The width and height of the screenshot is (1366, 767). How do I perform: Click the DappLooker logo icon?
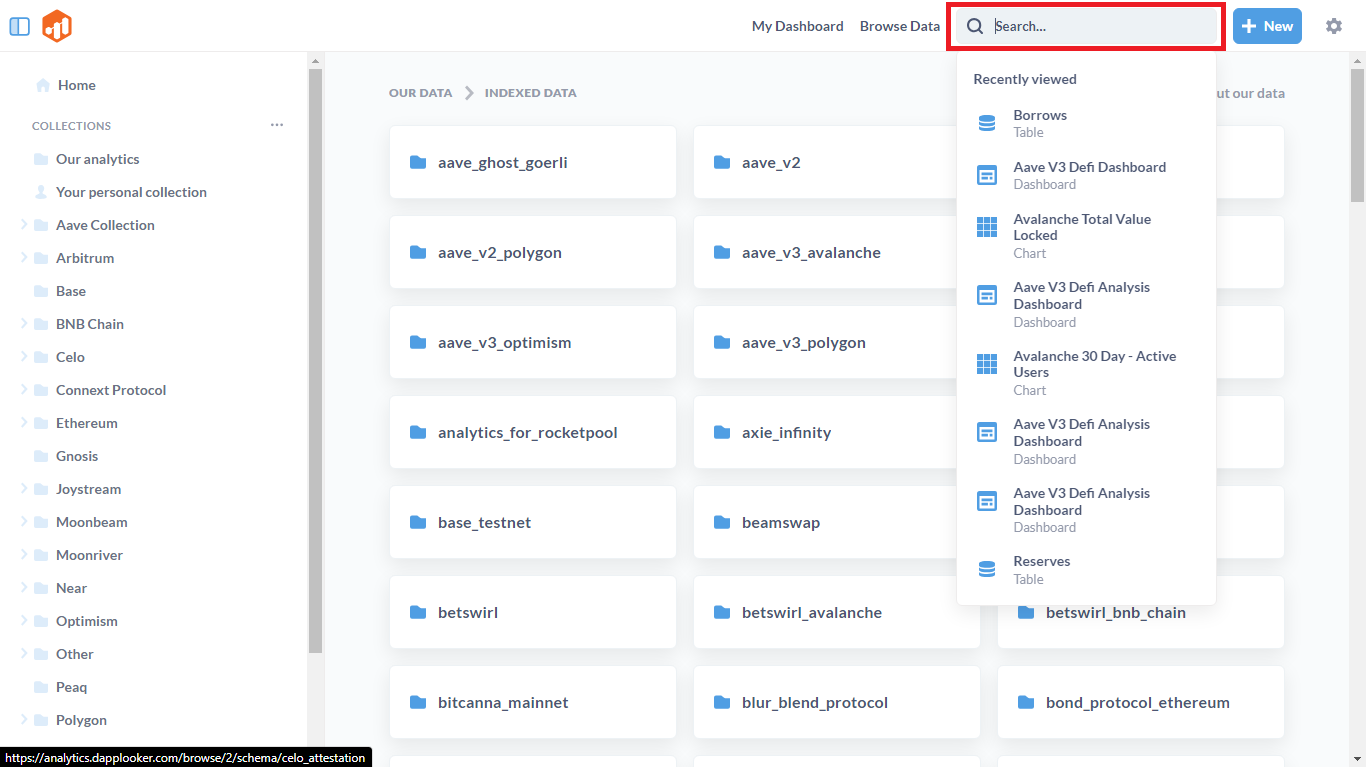pos(57,26)
